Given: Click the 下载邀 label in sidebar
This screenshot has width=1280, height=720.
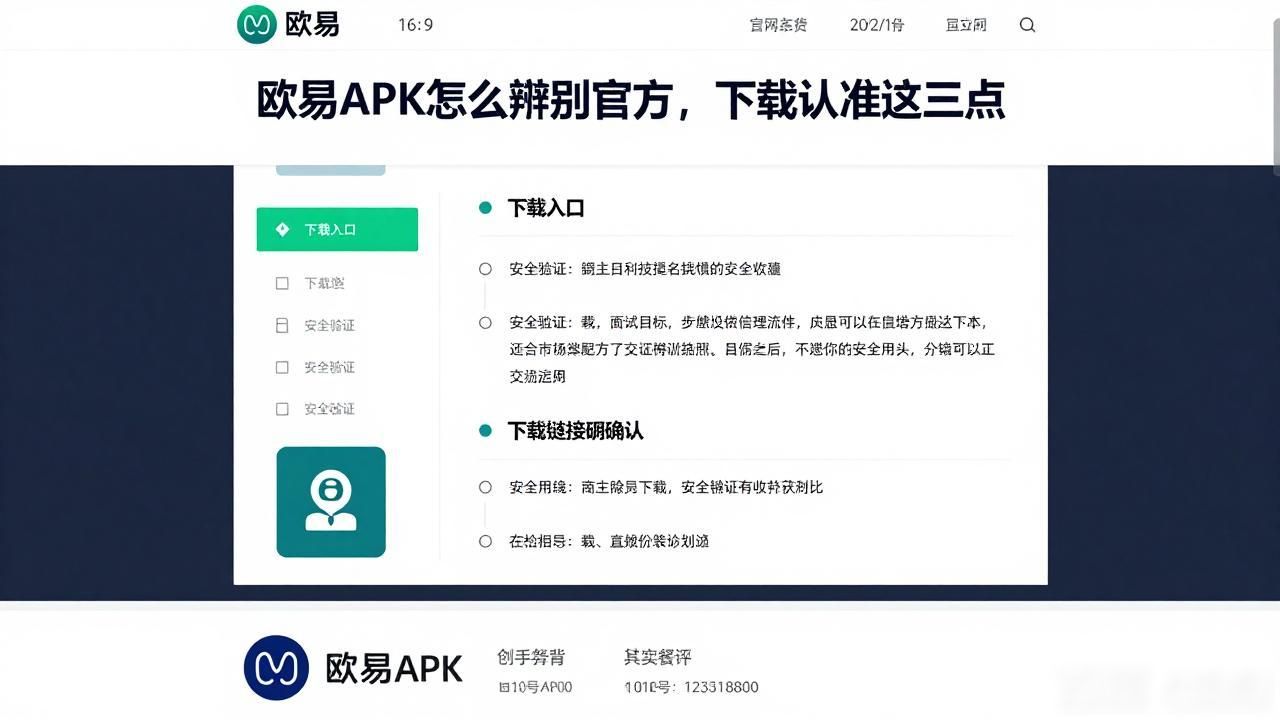Looking at the screenshot, I should (x=324, y=283).
